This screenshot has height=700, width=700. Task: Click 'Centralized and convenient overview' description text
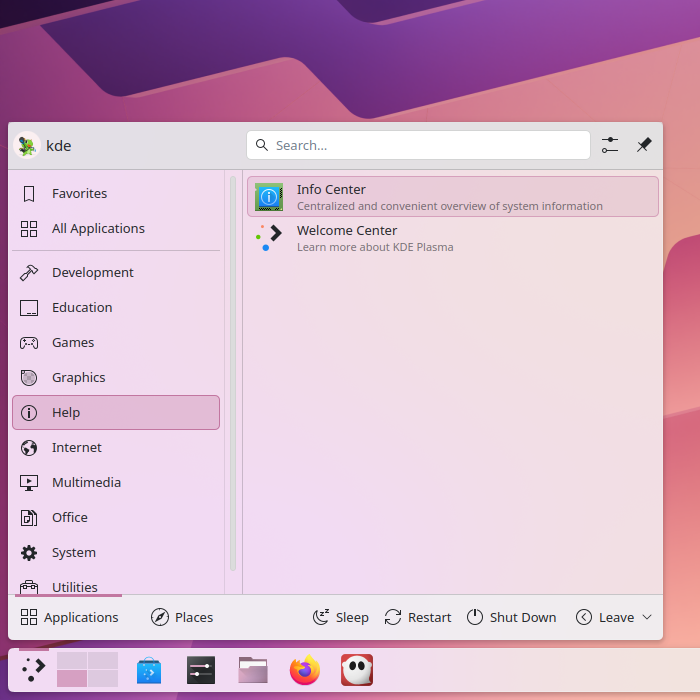pyautogui.click(x=450, y=206)
